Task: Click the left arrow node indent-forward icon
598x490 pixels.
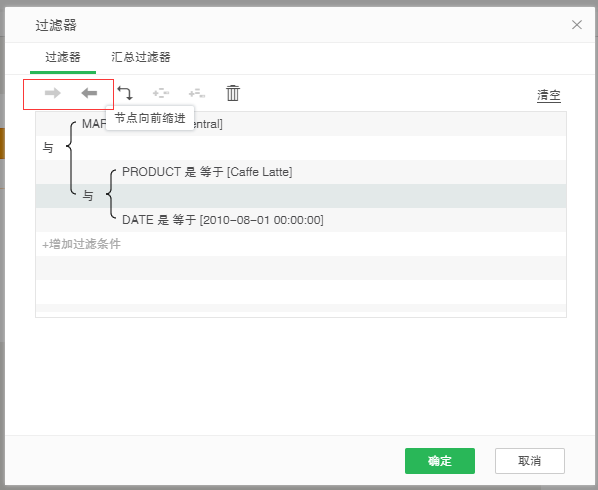Action: pyautogui.click(x=89, y=93)
